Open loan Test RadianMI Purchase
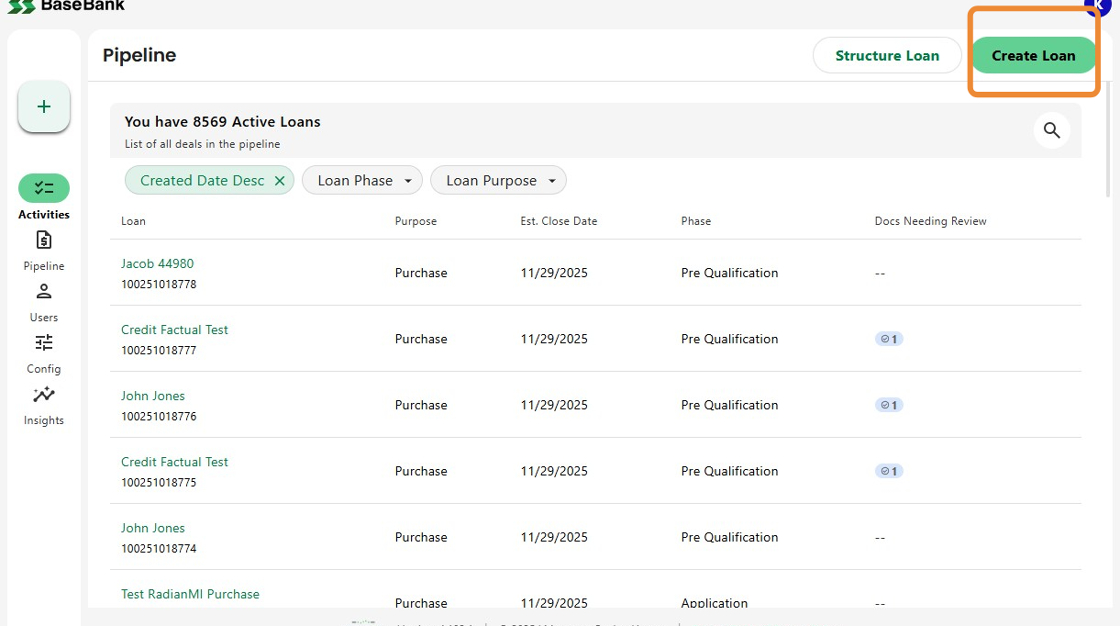This screenshot has width=1120, height=626. point(190,594)
